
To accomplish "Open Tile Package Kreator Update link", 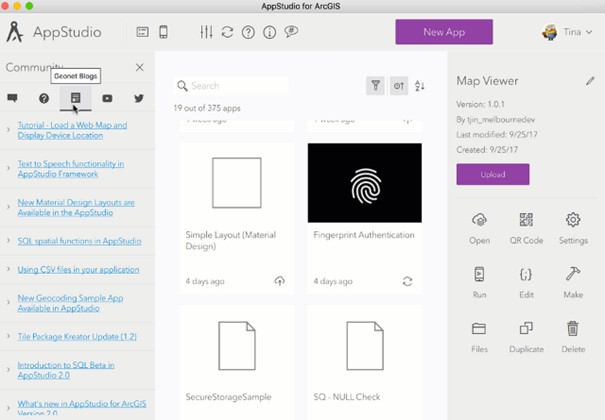I will [77, 337].
